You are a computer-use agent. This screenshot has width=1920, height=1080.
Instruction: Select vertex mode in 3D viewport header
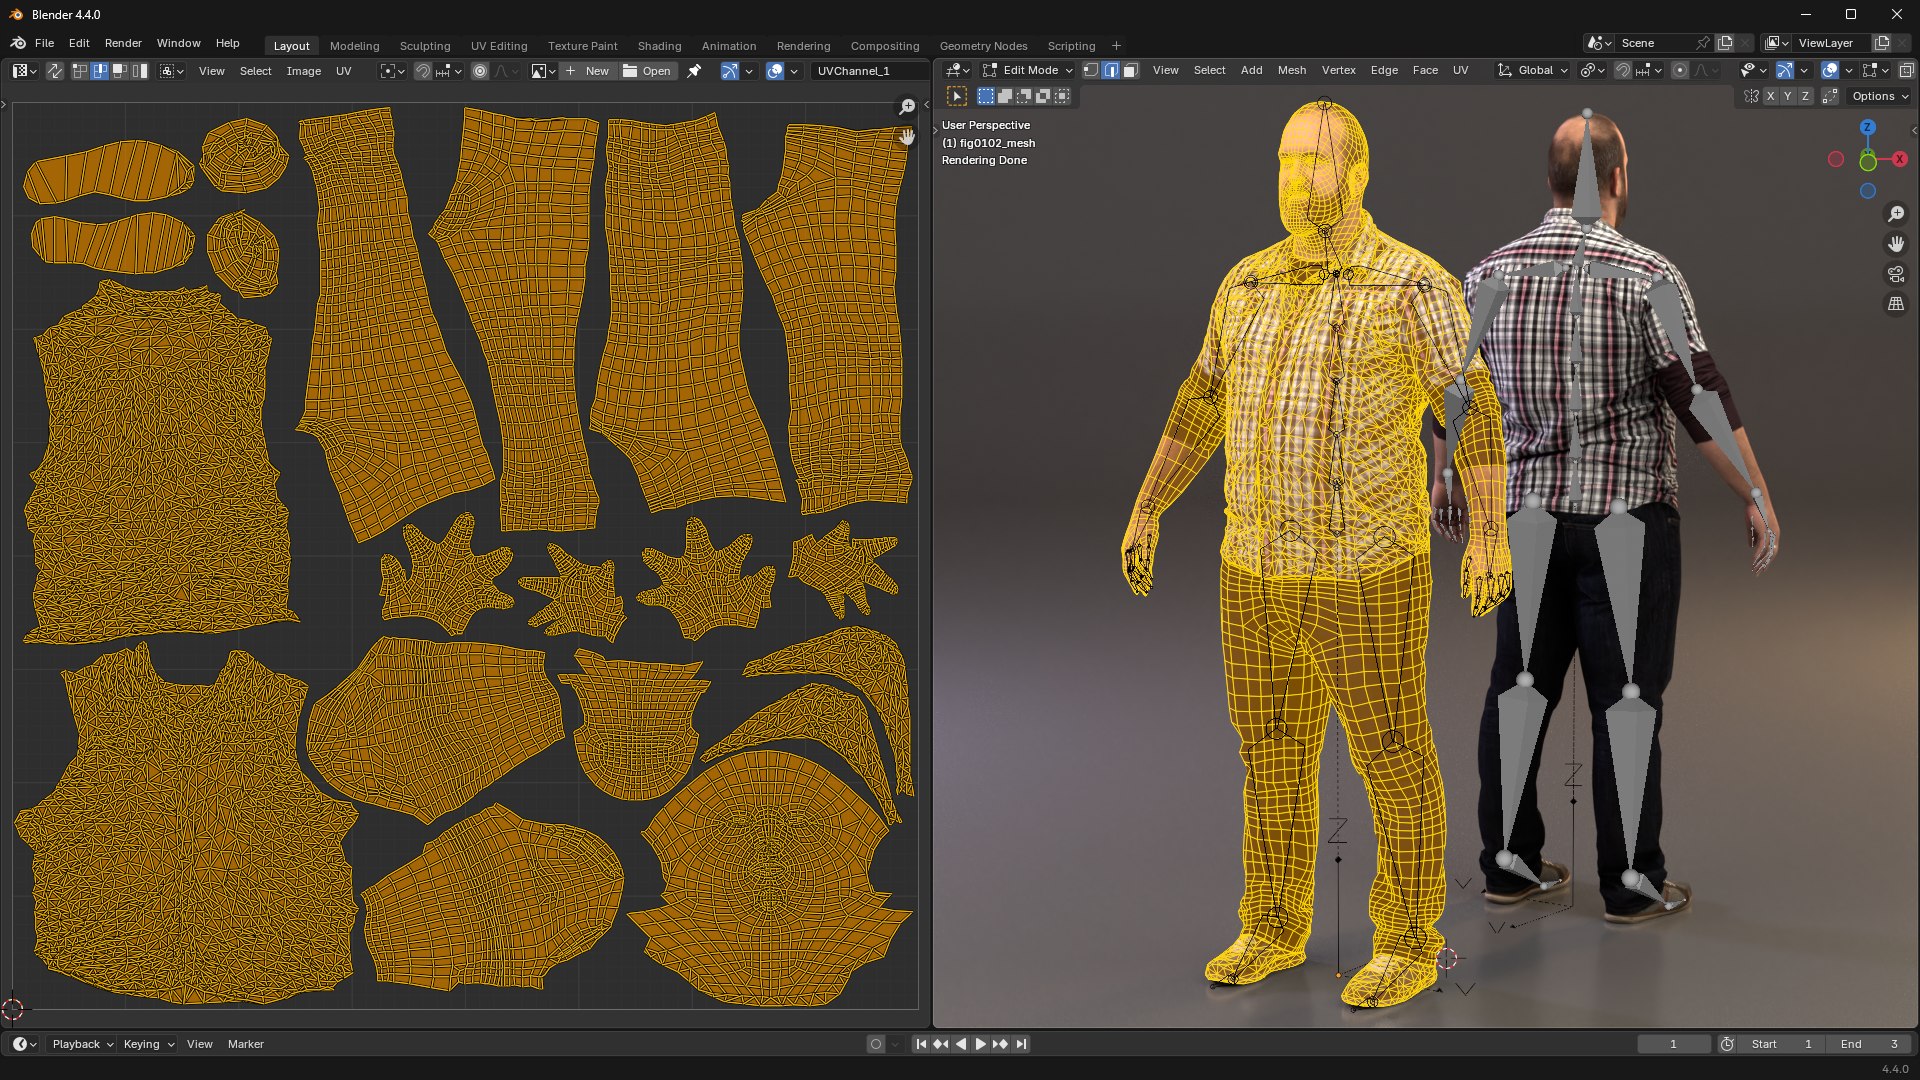[1091, 70]
